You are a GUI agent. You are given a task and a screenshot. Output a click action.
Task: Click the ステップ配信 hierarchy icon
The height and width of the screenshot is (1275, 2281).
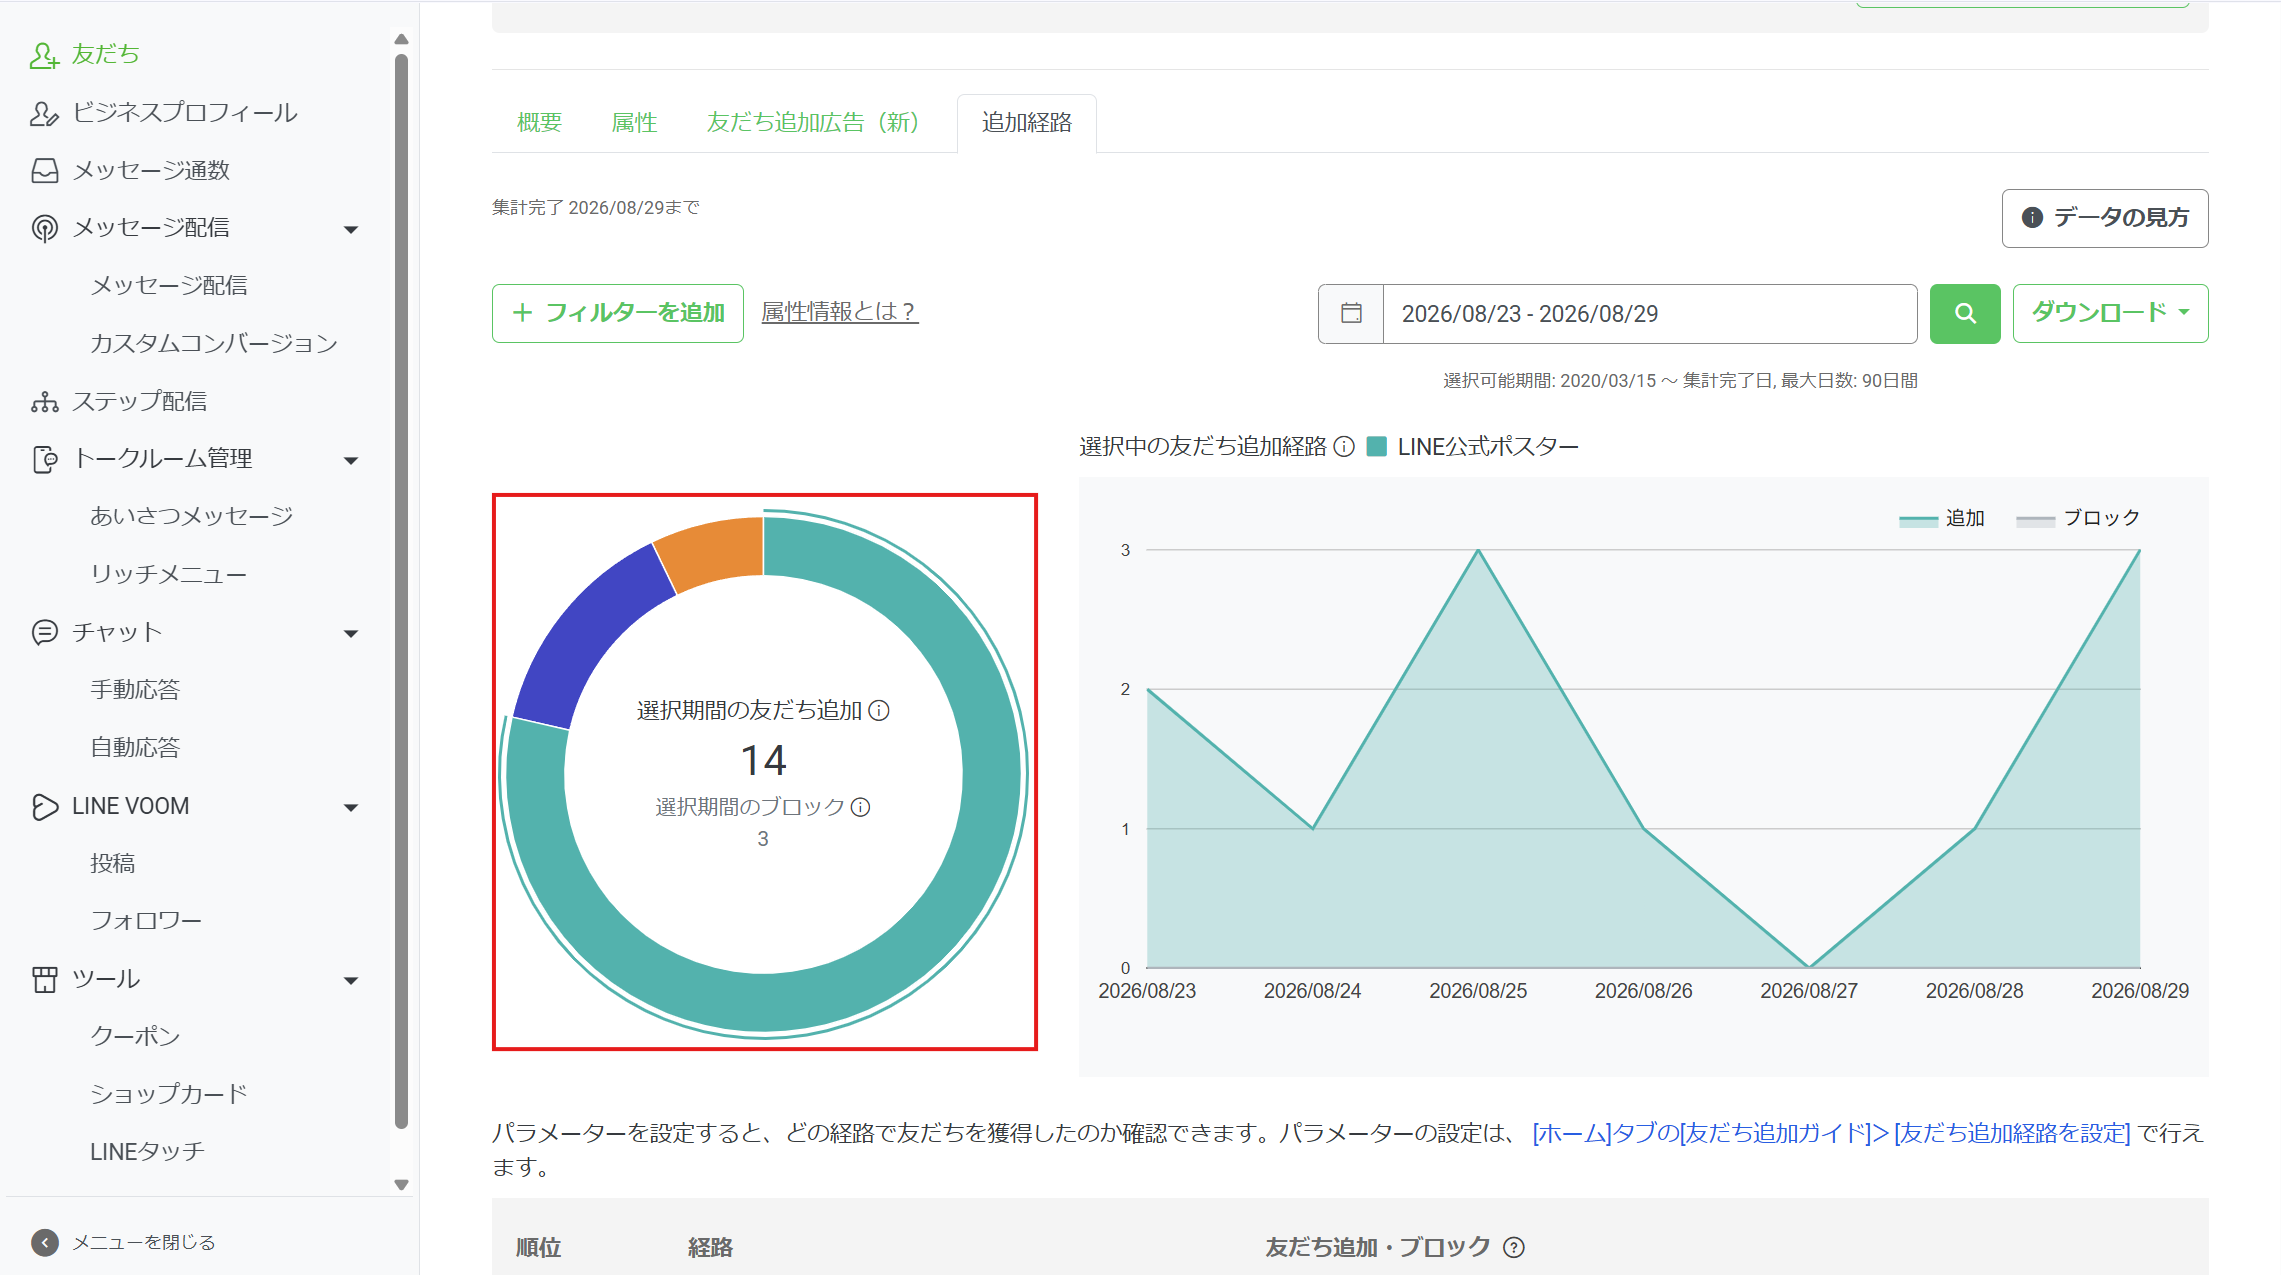coord(44,402)
